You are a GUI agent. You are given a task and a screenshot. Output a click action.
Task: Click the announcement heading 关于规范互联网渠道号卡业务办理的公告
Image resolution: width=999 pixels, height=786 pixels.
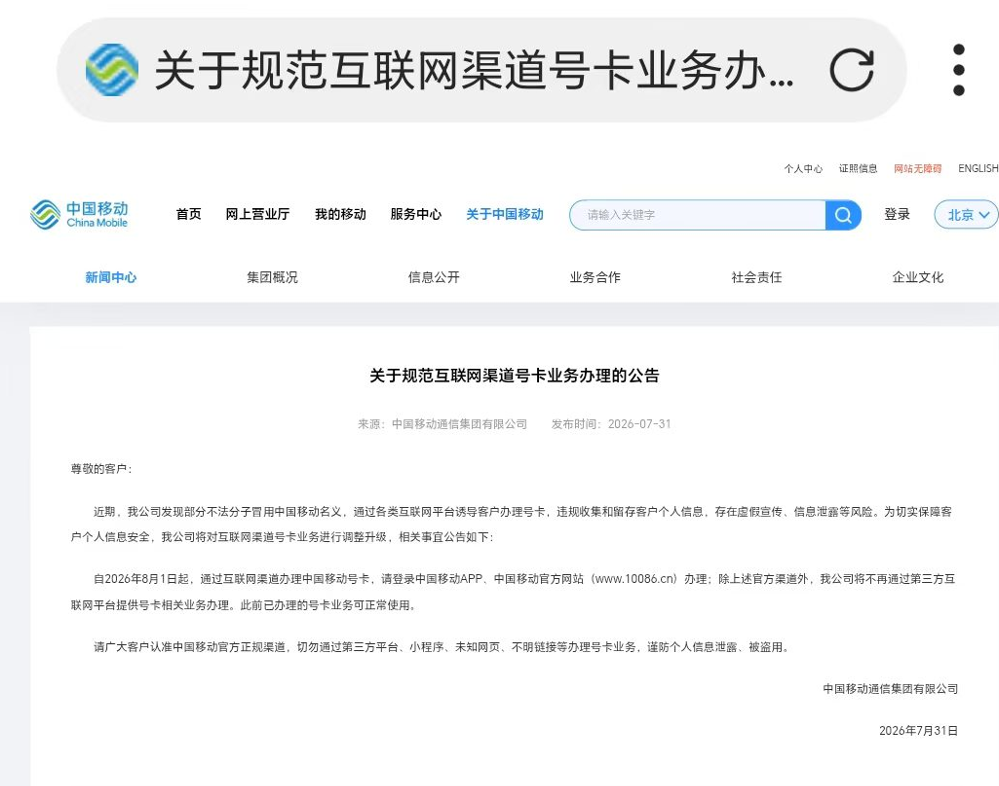tap(514, 376)
